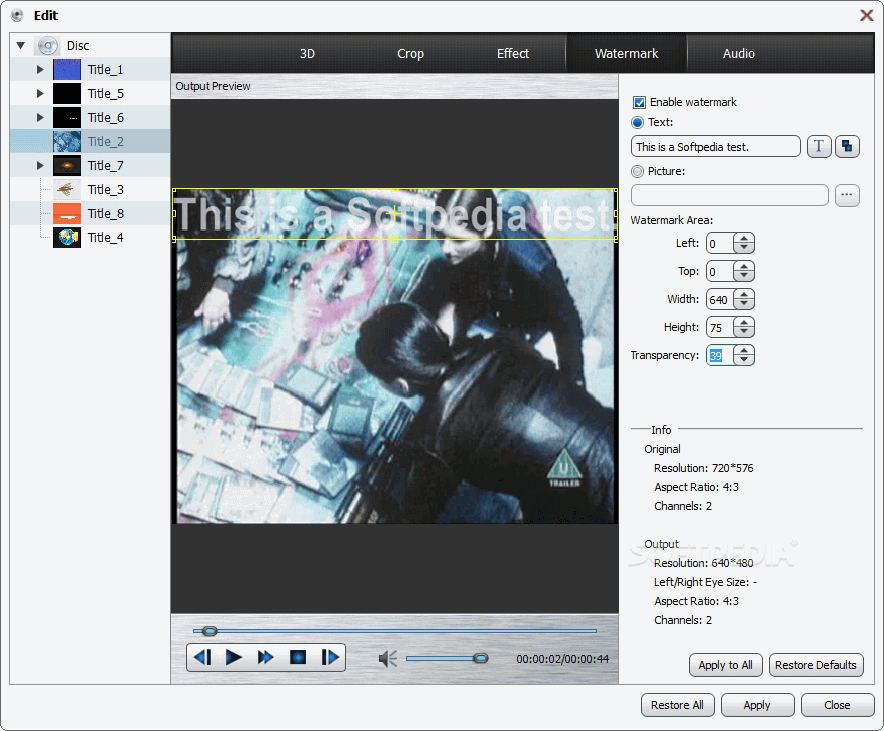Click the Disc icon in tree

(47, 46)
